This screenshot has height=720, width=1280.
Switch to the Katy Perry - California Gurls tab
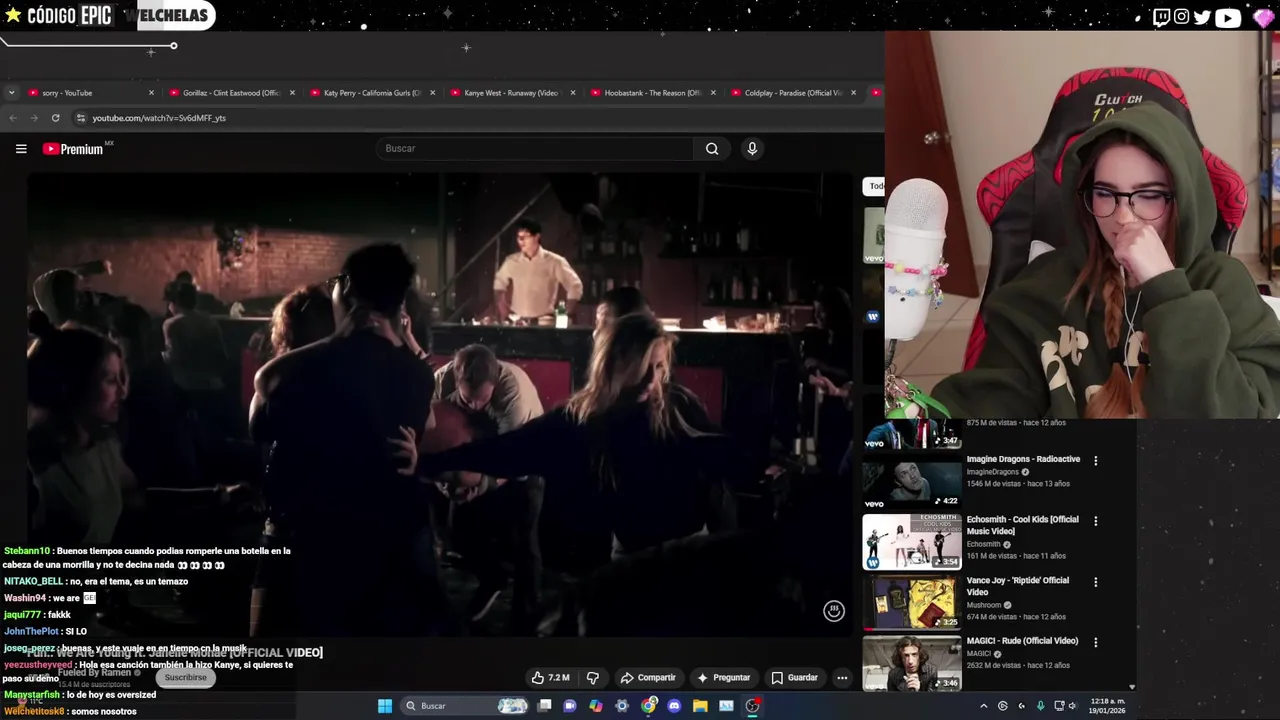click(370, 93)
